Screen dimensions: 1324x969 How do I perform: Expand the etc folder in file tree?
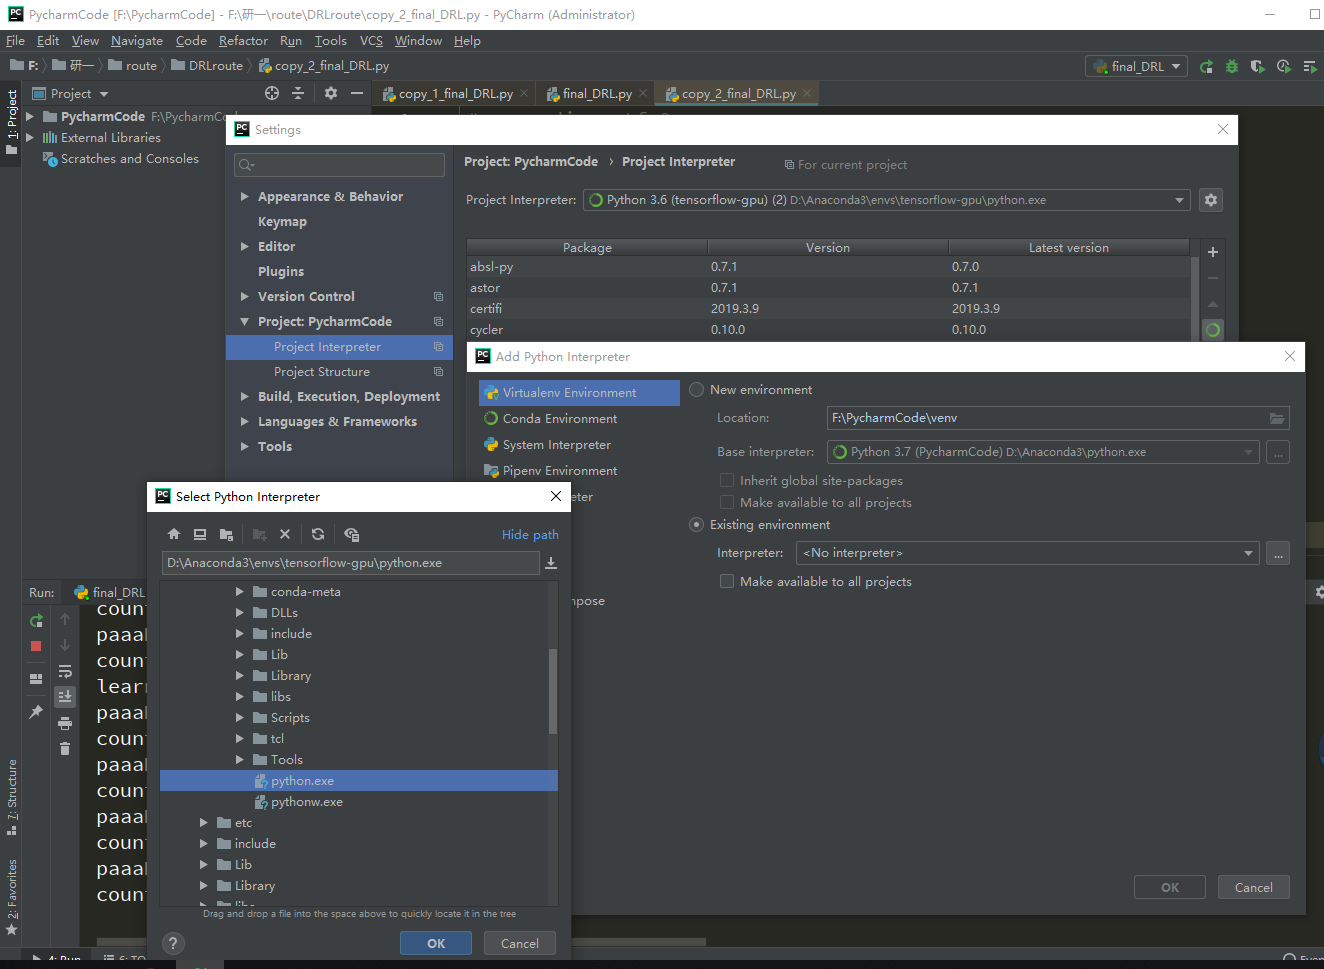[204, 823]
